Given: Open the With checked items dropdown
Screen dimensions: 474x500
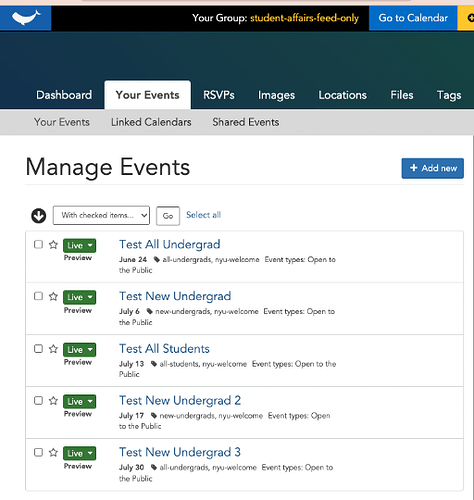Looking at the screenshot, I should pos(101,215).
